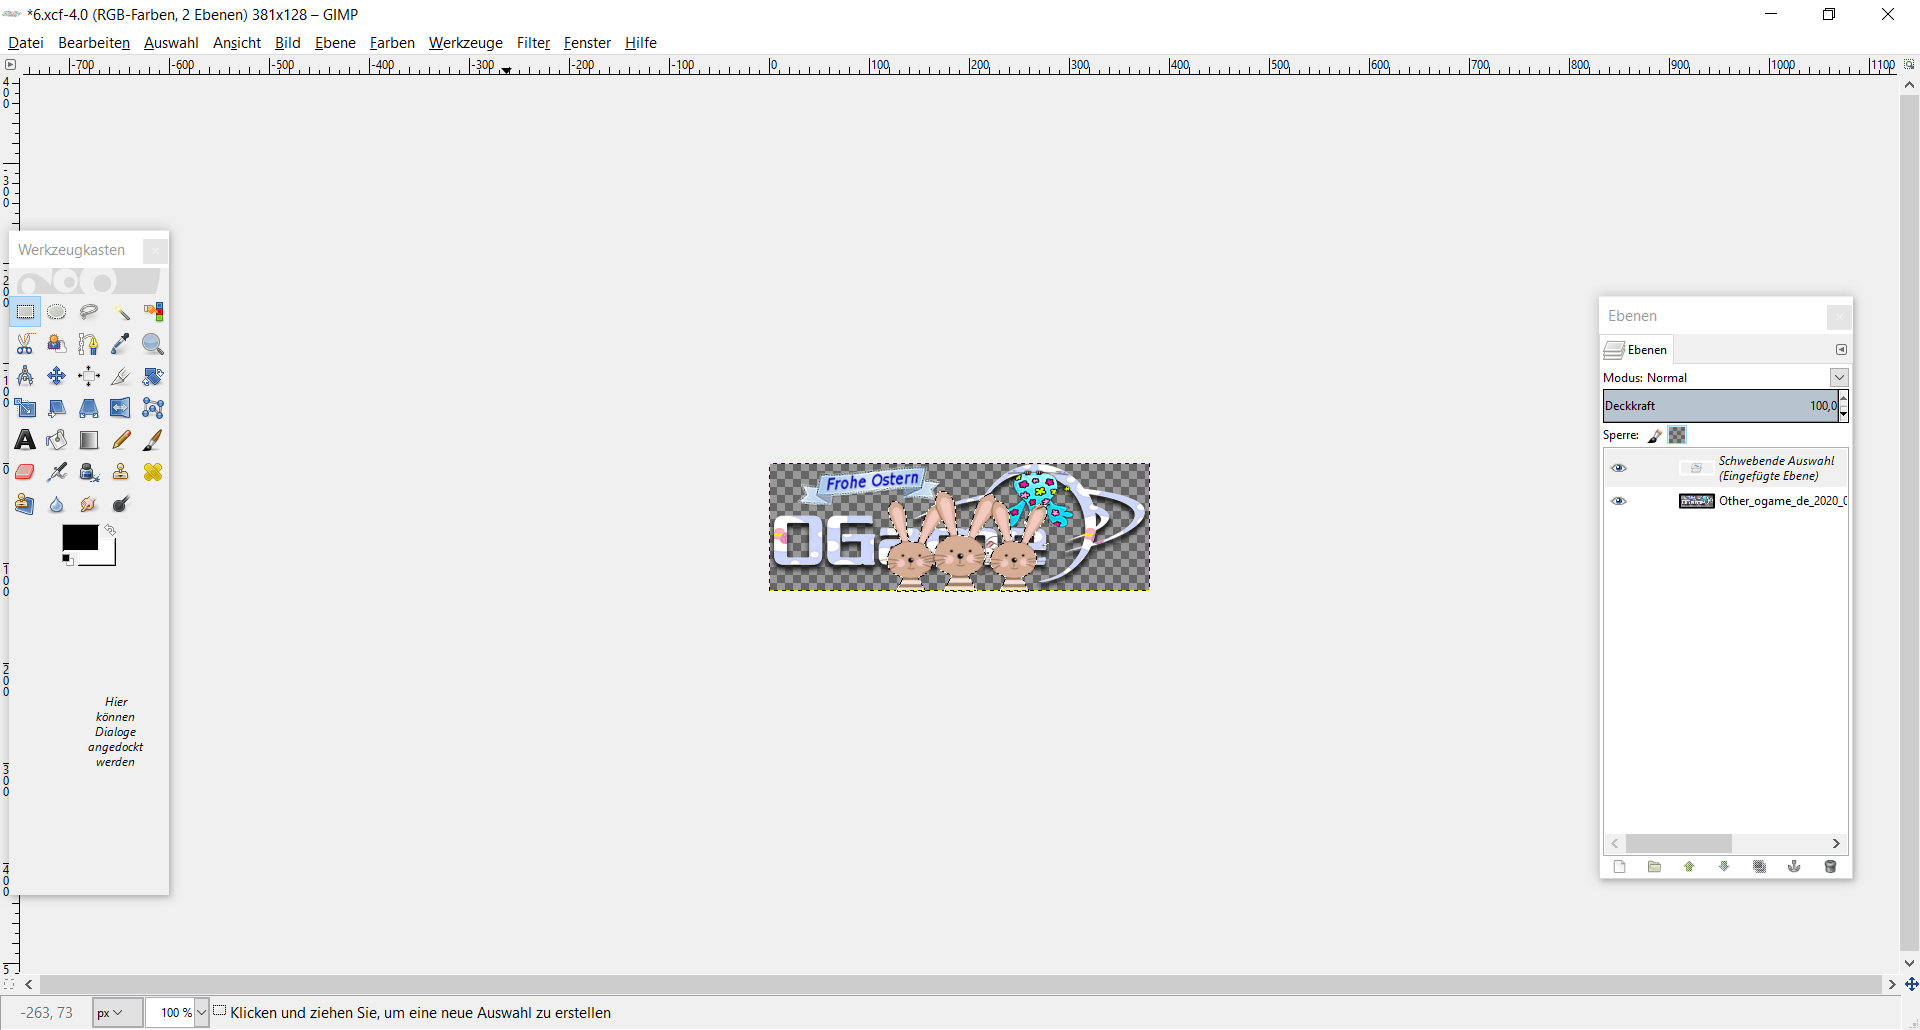This screenshot has height=1030, width=1920.
Task: Pick the Paintbrush tool
Action: click(x=153, y=440)
